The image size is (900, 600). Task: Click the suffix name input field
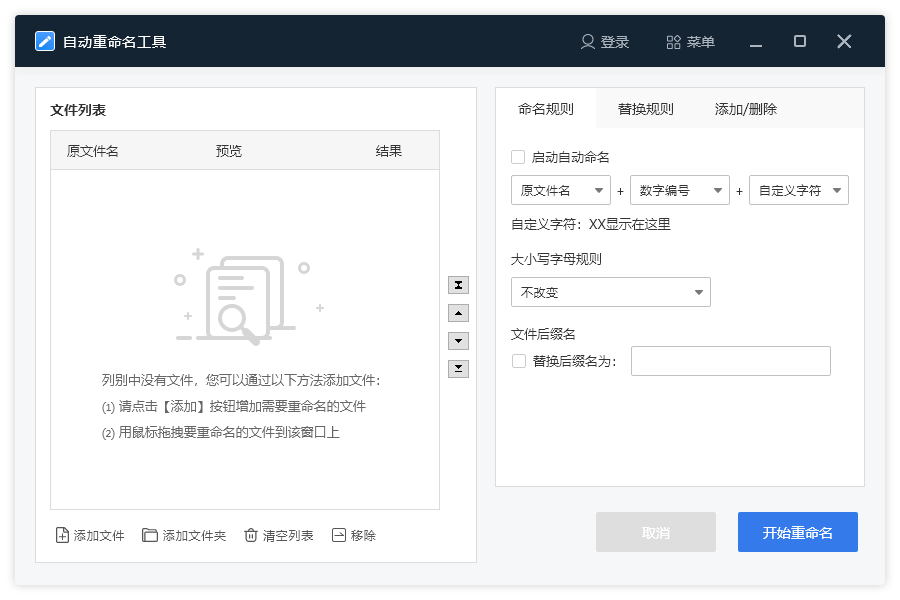[x=730, y=361]
